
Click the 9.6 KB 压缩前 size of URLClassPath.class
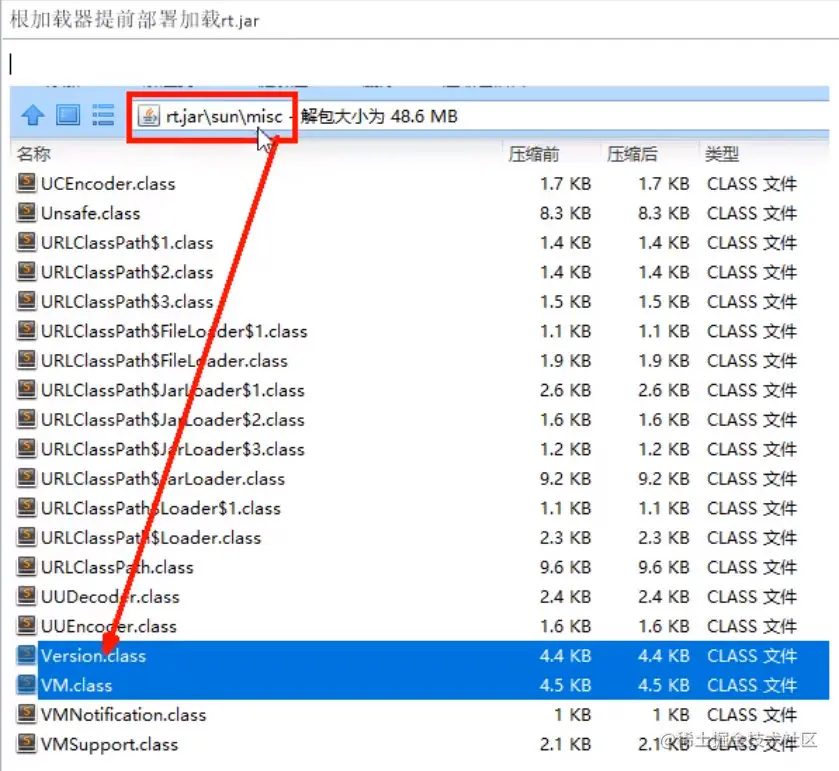565,567
